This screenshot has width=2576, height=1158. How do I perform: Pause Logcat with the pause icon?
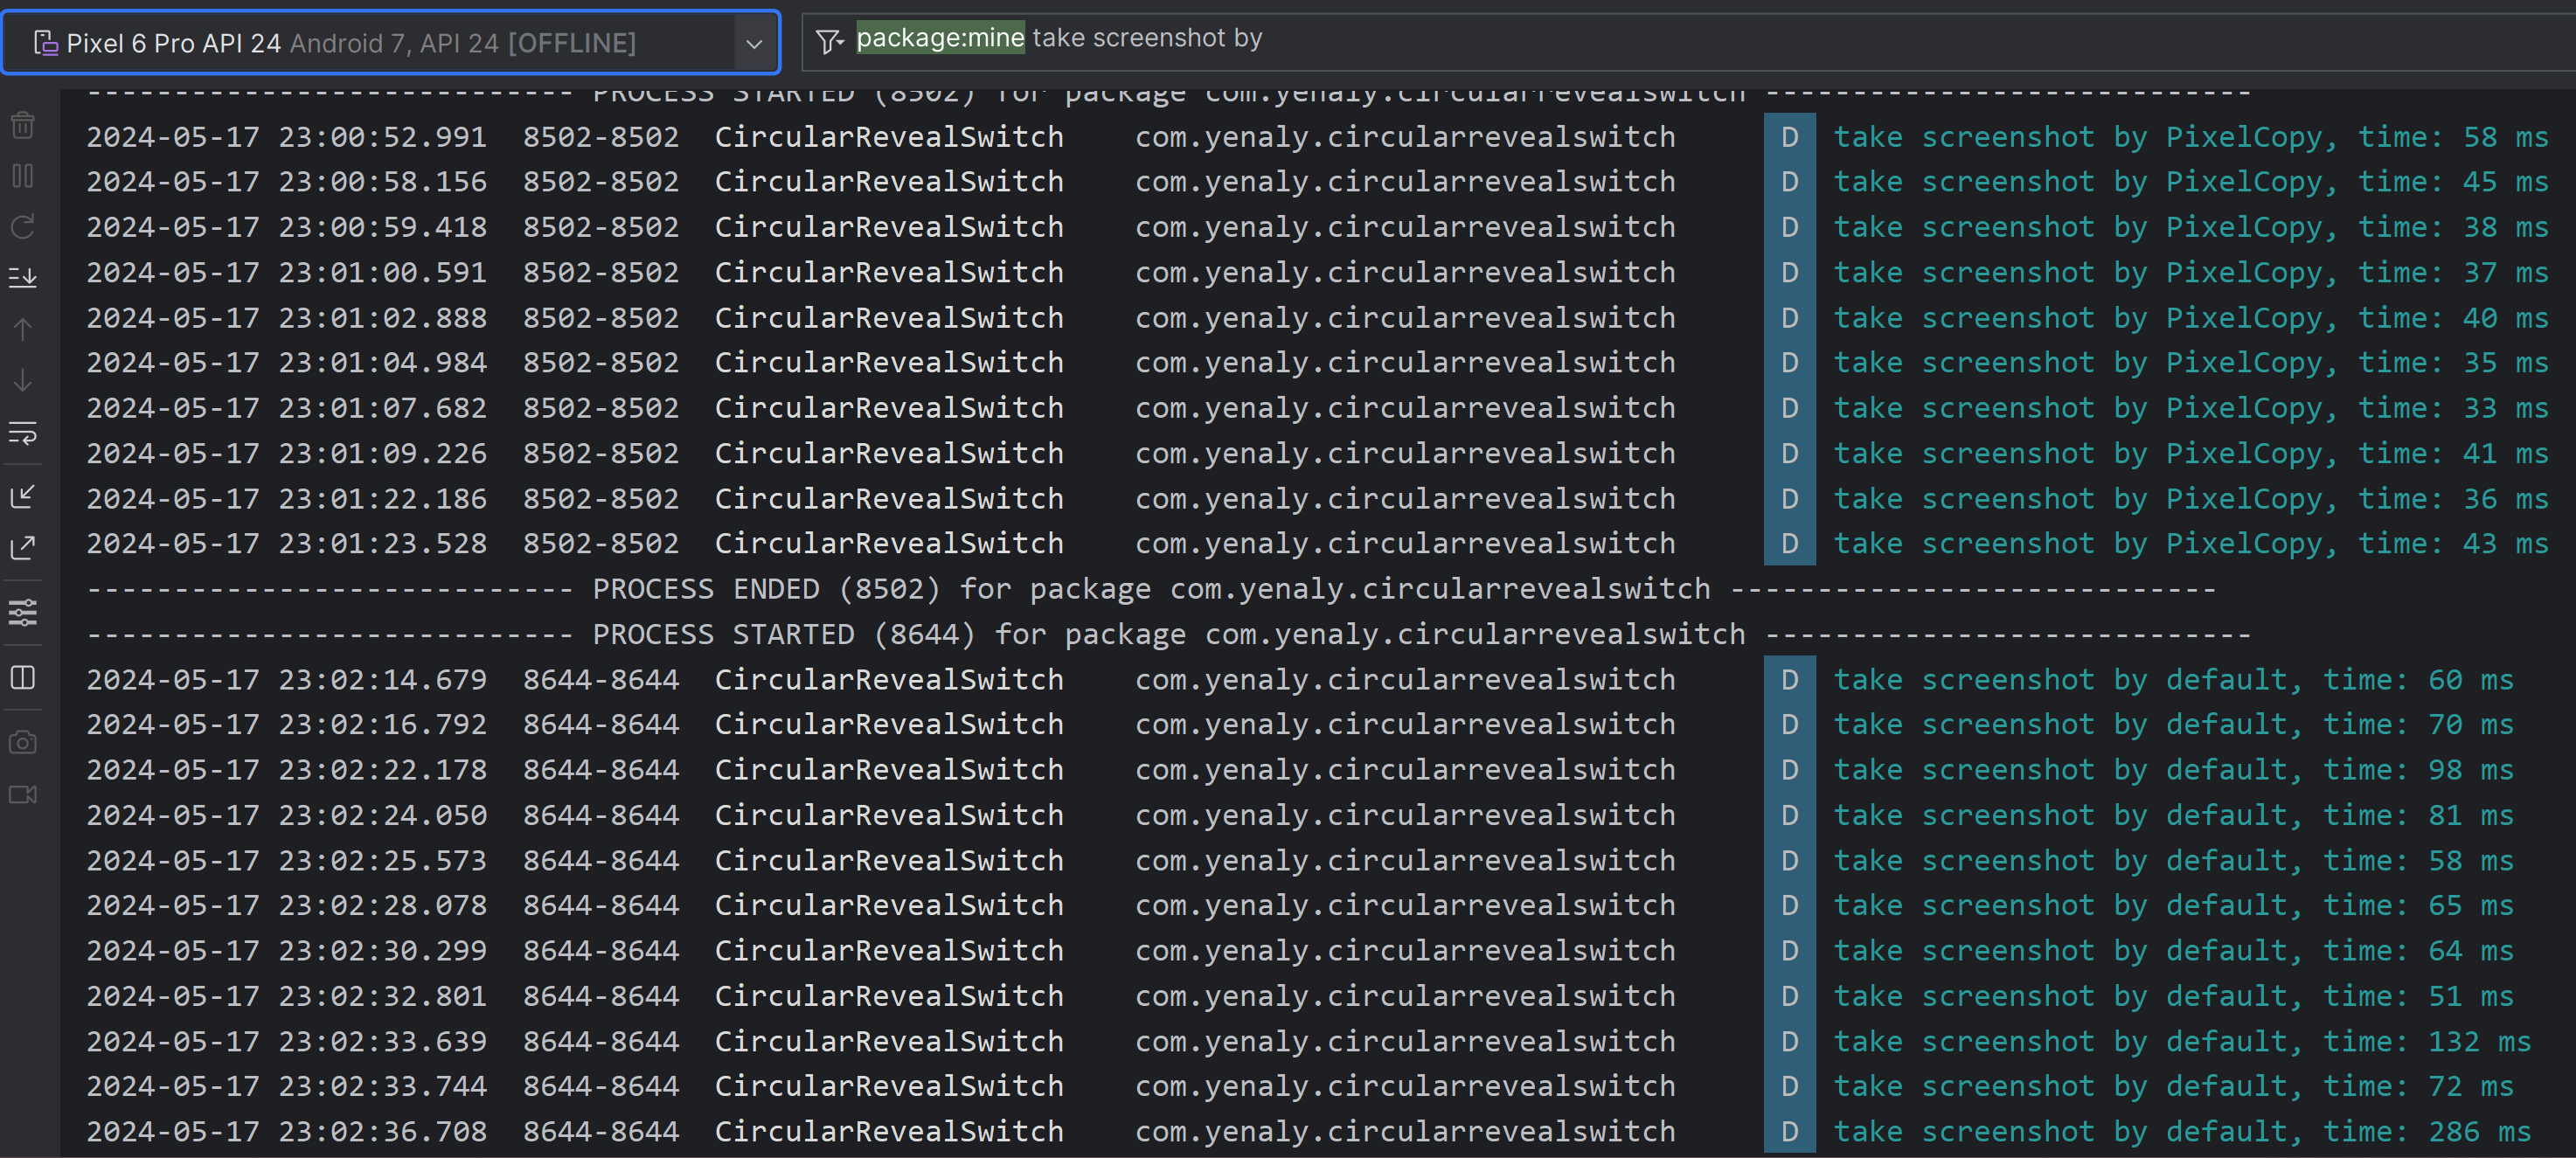pos(23,176)
